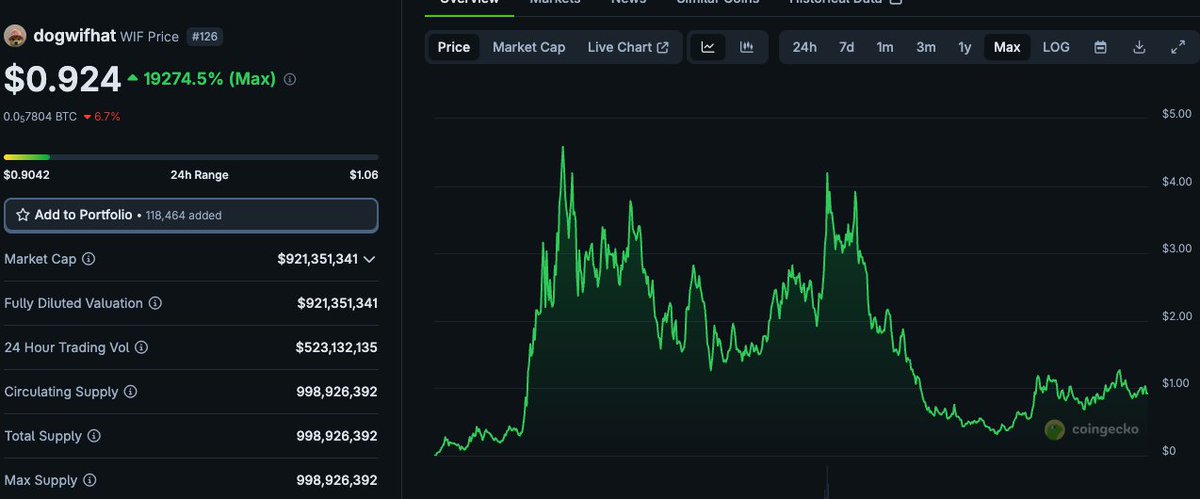Open the Fully Diluted Valuation info icon
This screenshot has height=499, width=1200.
click(155, 303)
